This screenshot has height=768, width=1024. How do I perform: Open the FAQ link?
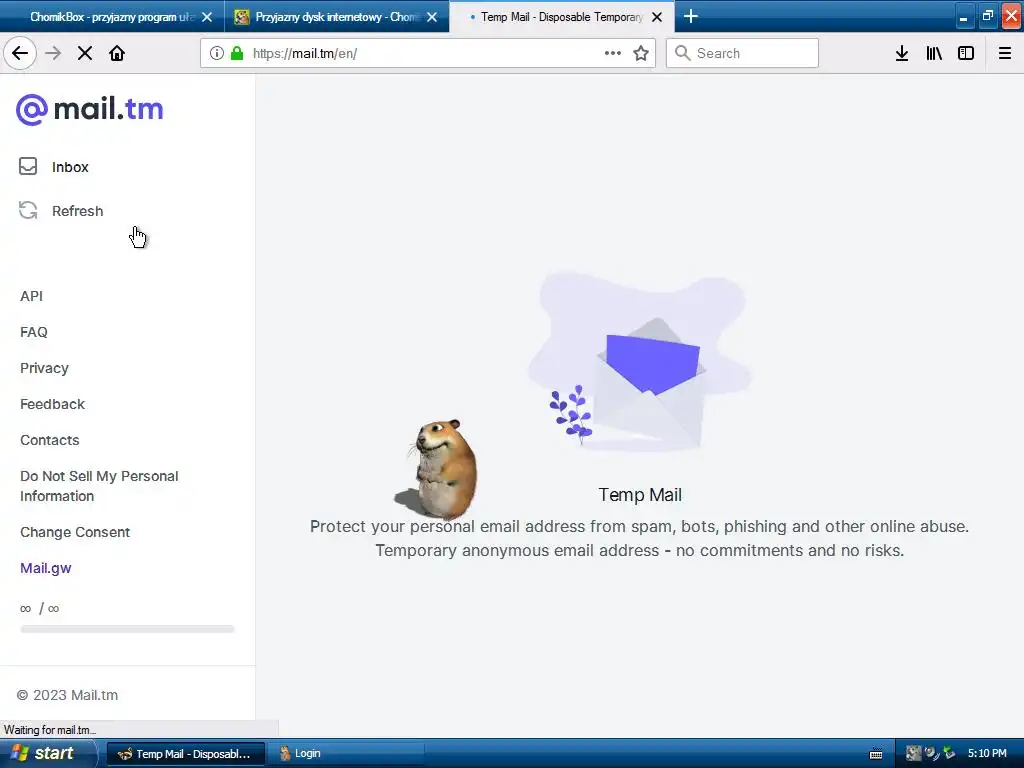33,332
